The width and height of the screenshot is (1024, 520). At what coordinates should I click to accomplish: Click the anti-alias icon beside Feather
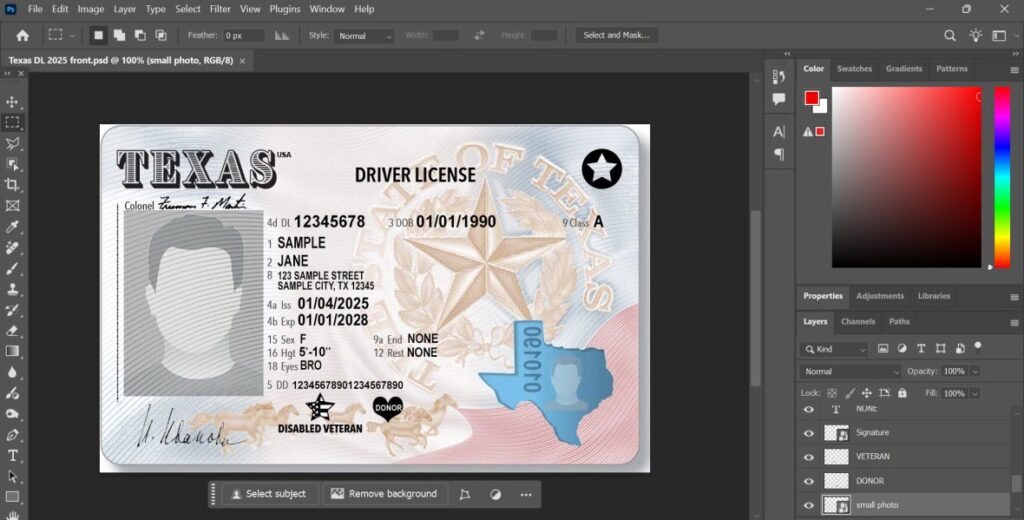click(x=281, y=35)
